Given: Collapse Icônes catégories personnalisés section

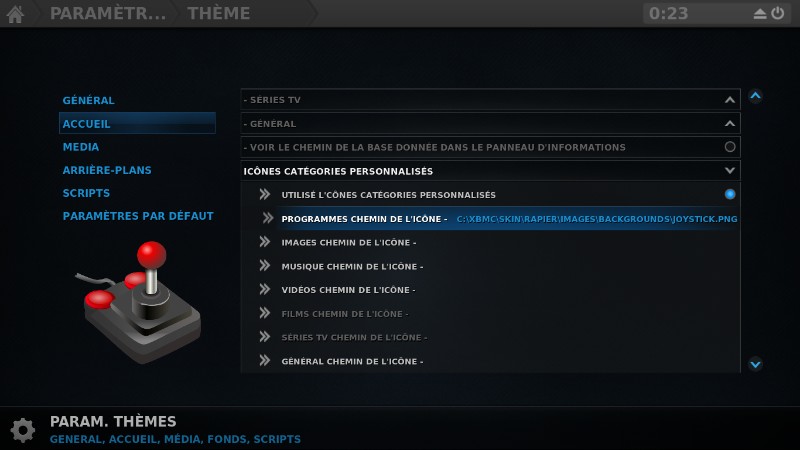Looking at the screenshot, I should [730, 171].
